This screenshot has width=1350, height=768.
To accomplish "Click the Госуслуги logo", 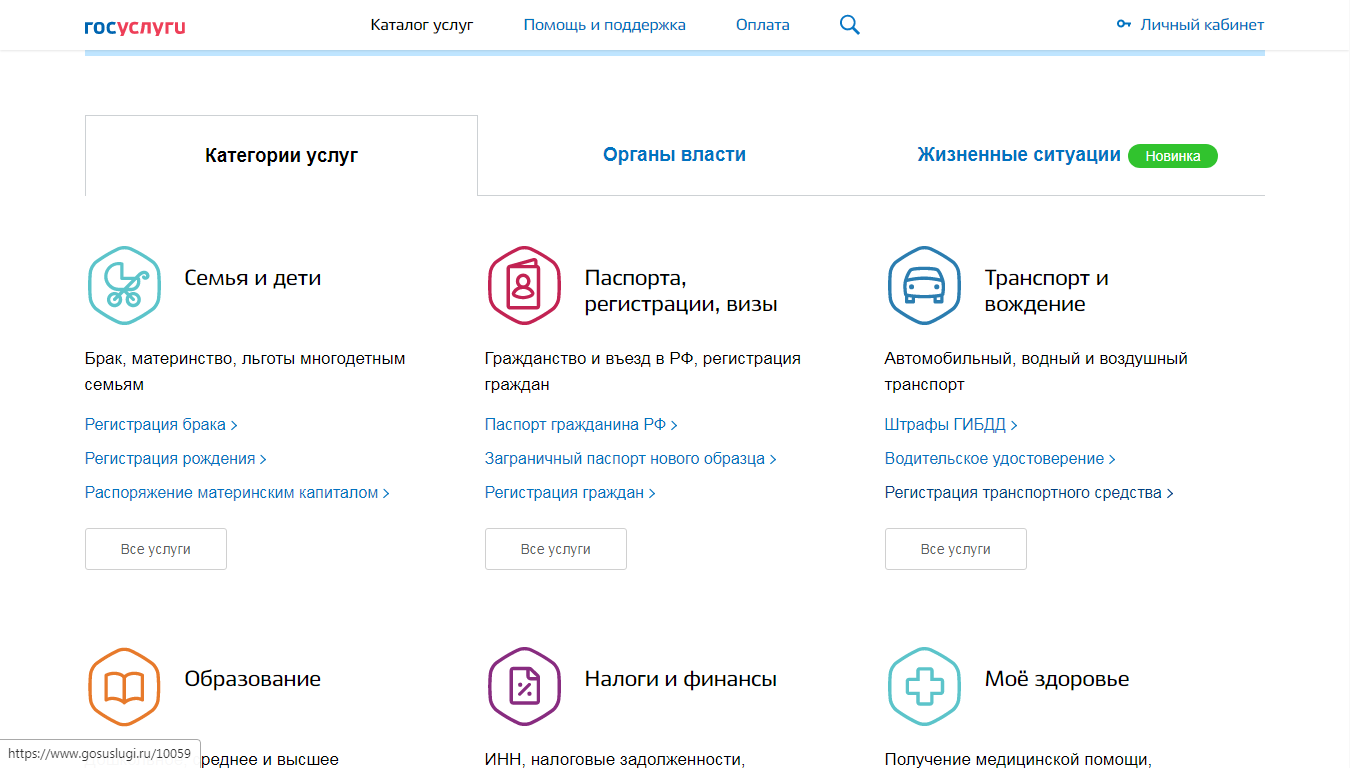I will tap(135, 26).
